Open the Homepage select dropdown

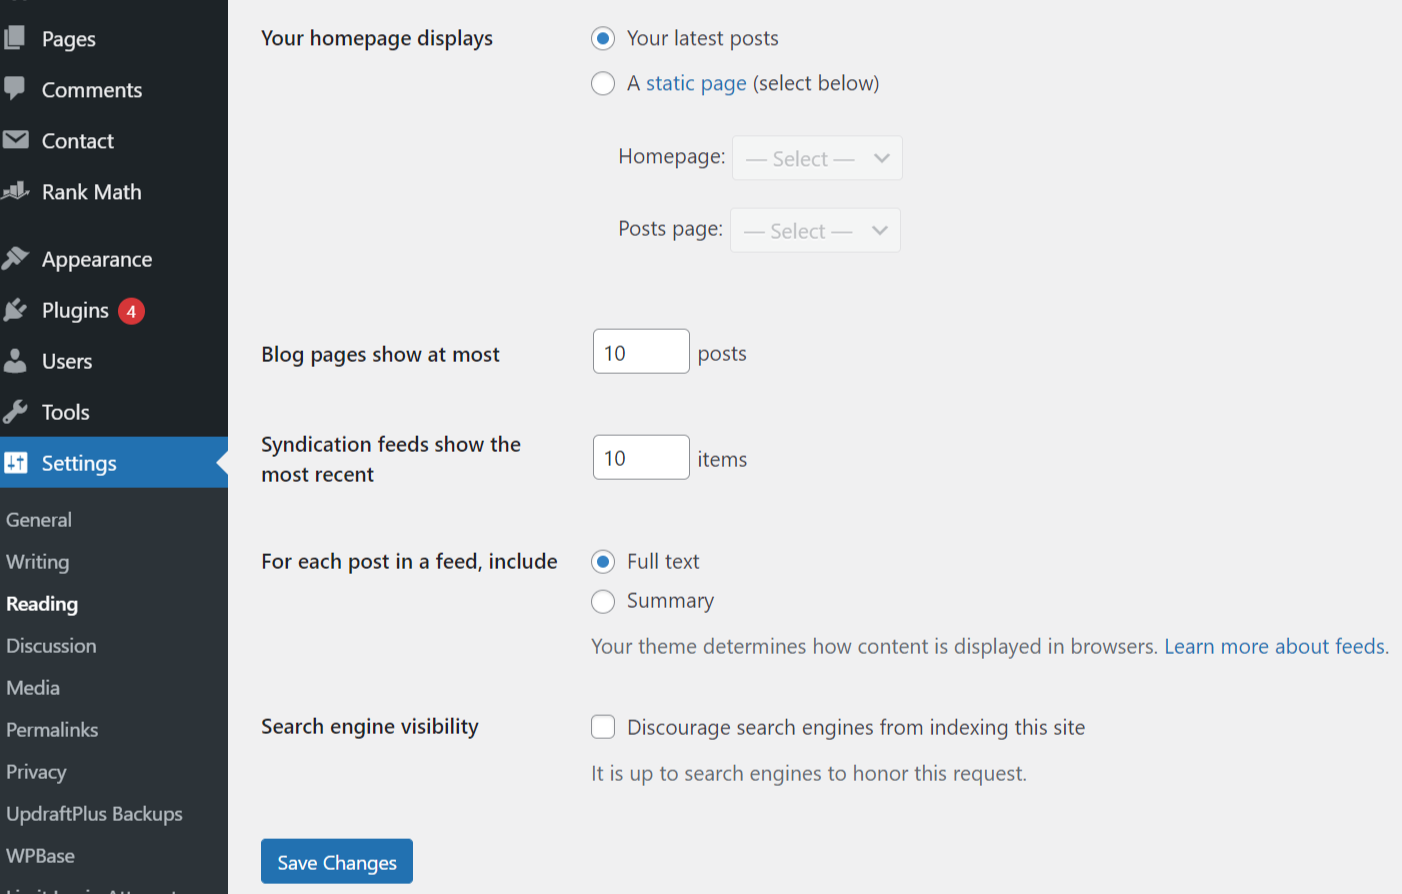pos(817,157)
